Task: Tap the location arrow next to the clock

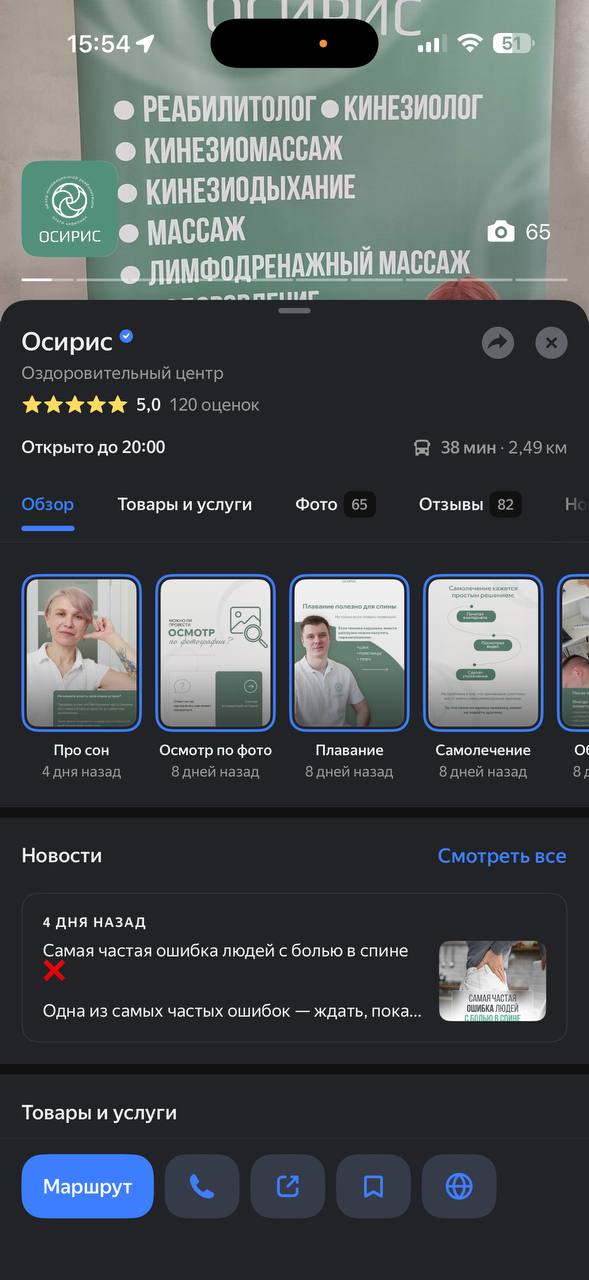Action: (x=146, y=44)
